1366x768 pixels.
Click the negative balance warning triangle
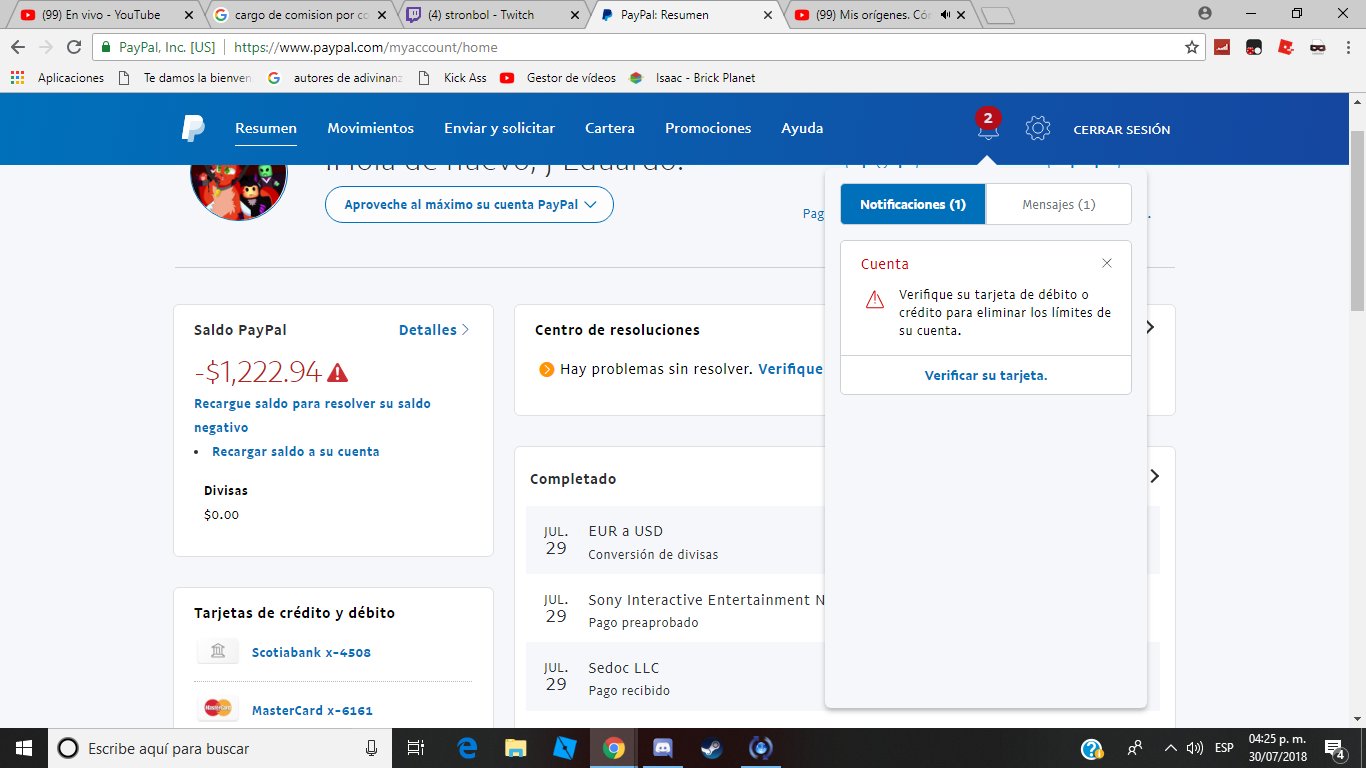point(338,372)
